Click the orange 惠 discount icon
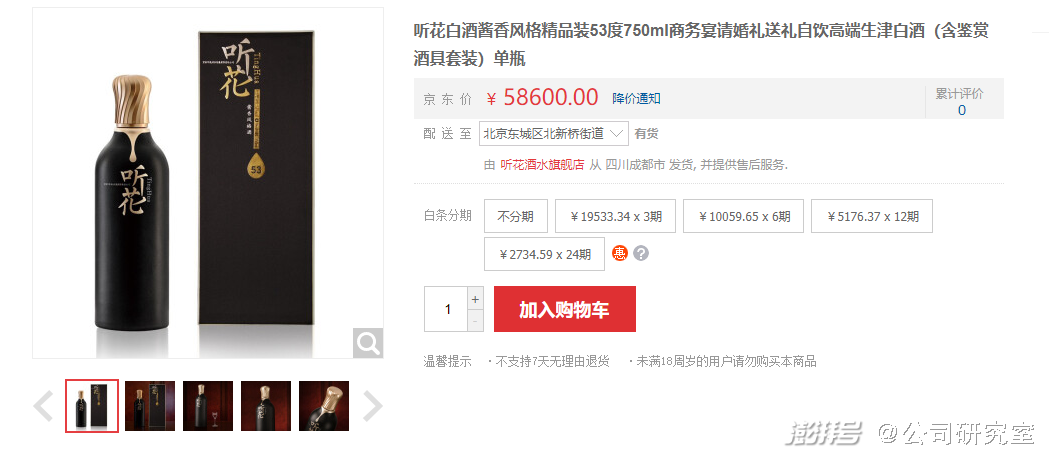This screenshot has width=1049, height=453. click(620, 254)
